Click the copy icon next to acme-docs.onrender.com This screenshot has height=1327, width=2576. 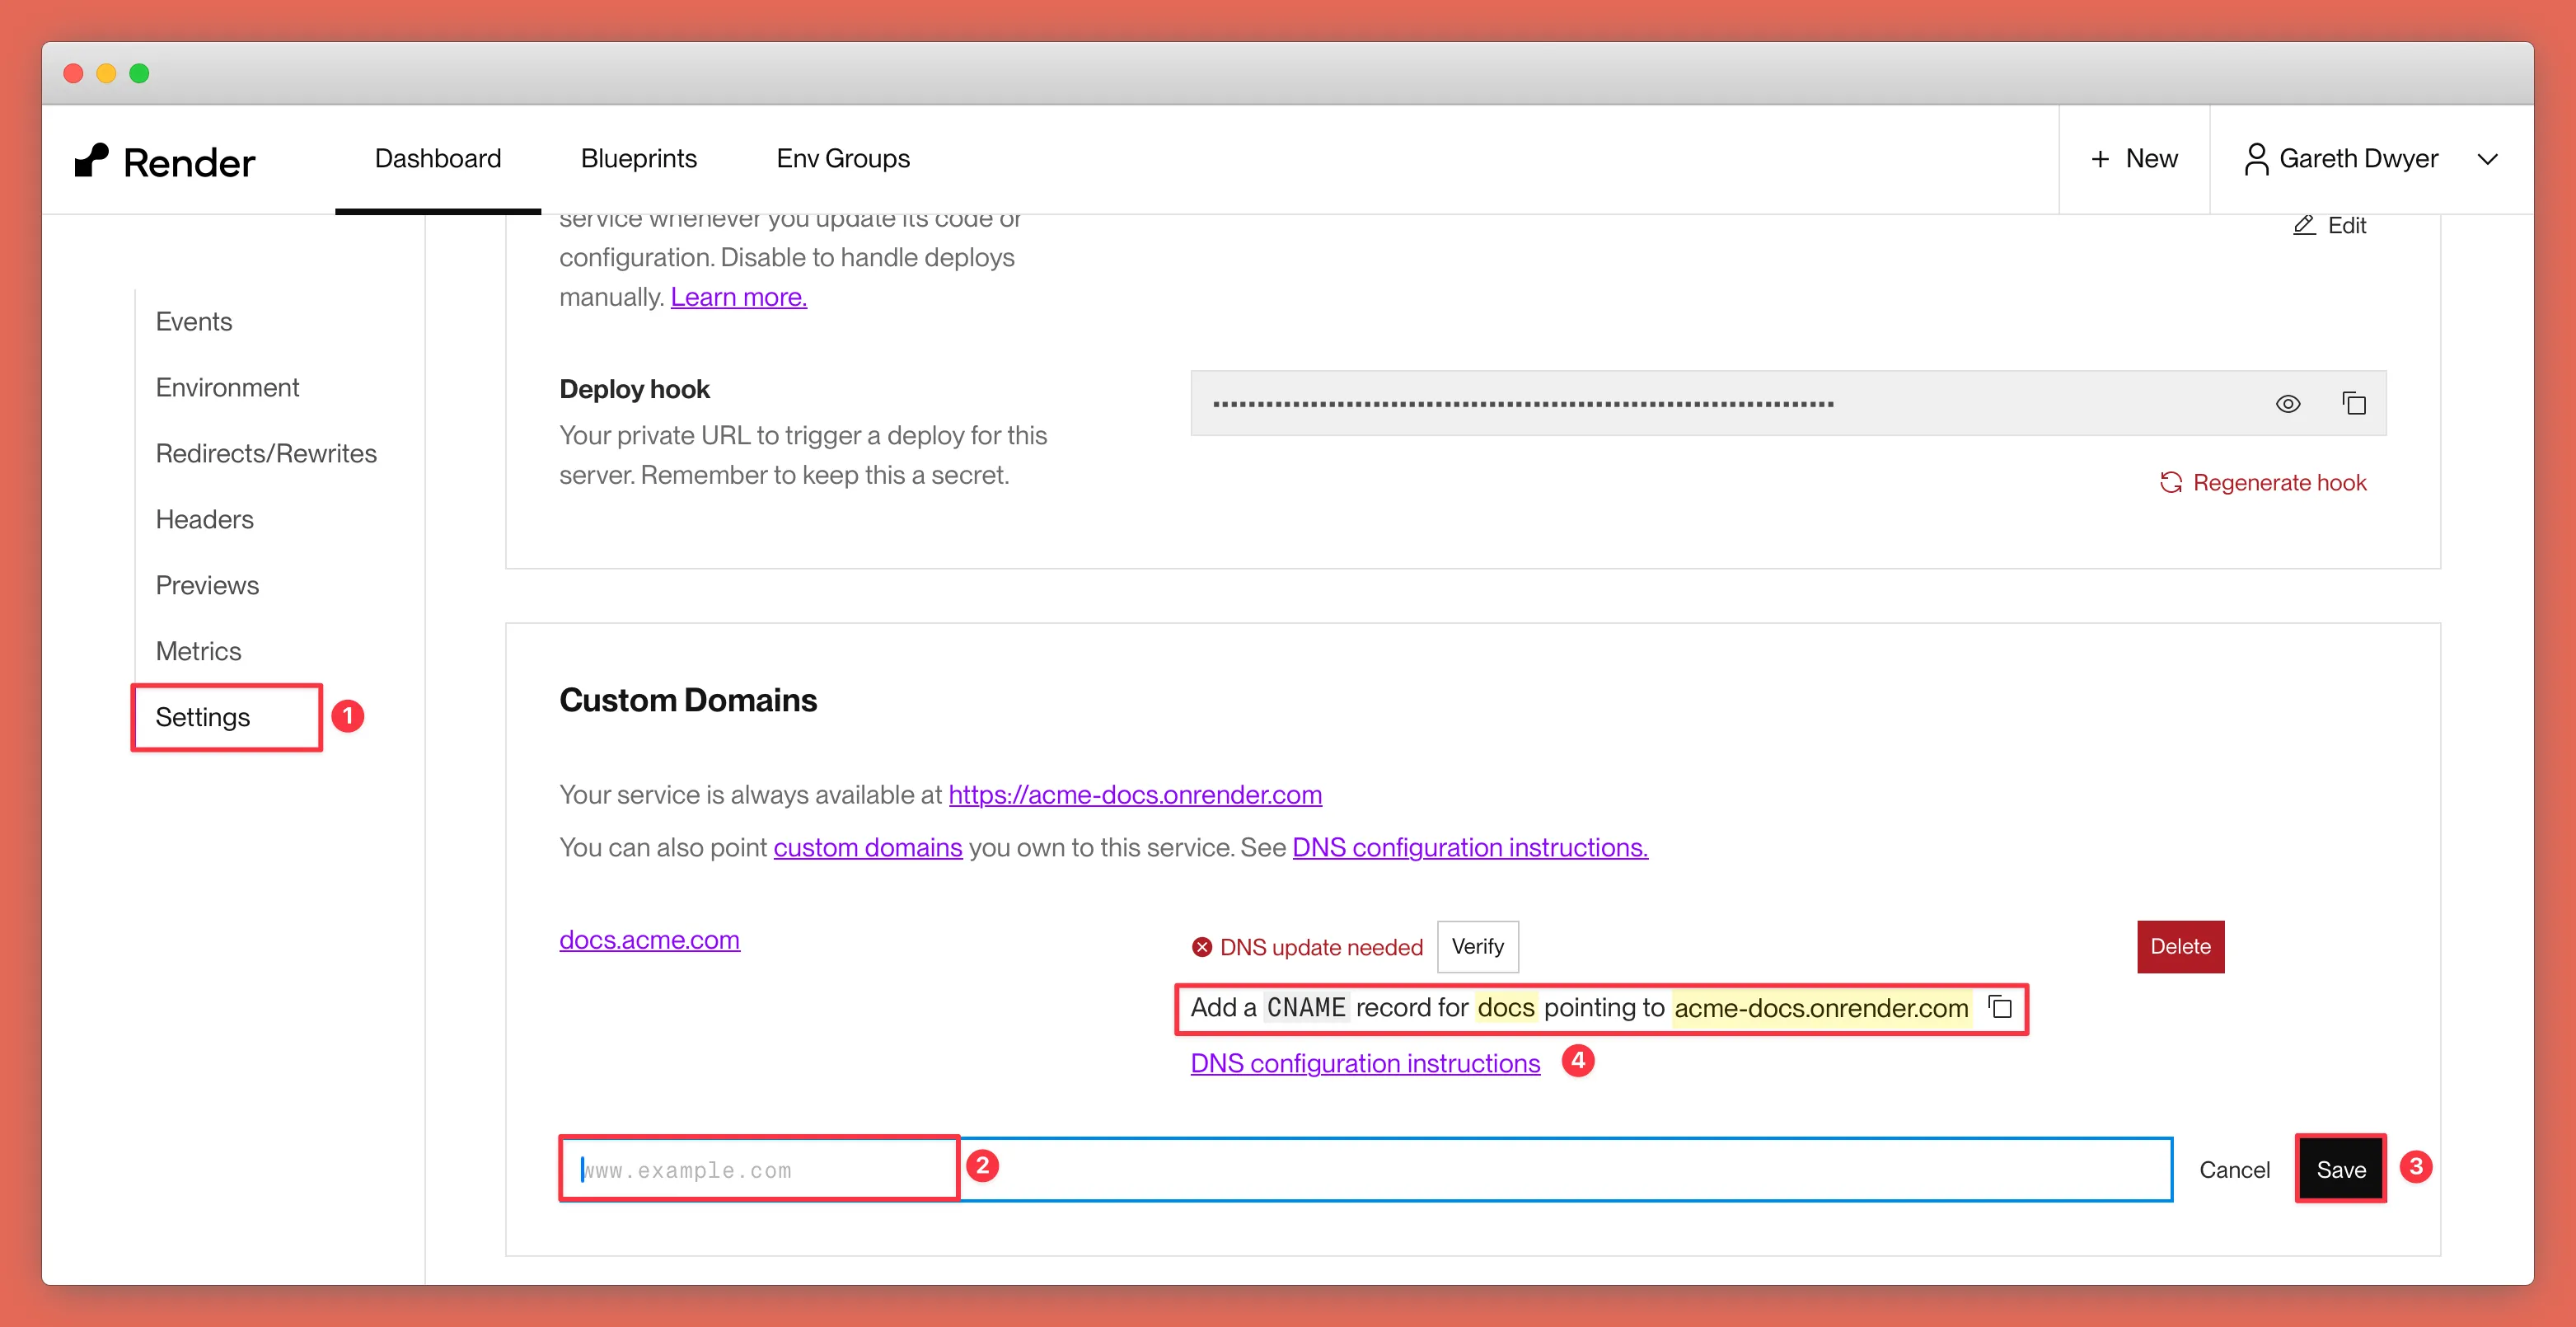tap(2001, 1007)
